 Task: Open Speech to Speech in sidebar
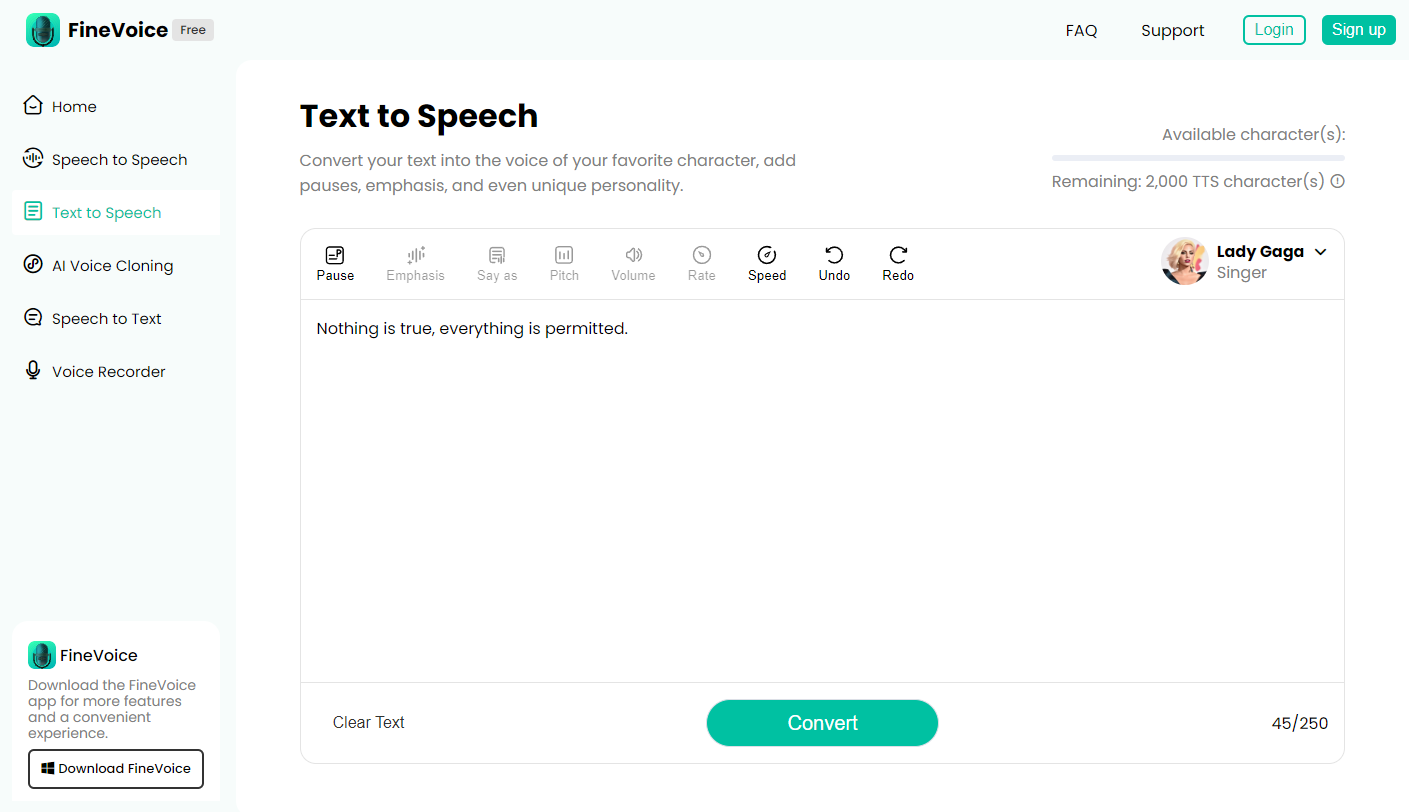119,160
